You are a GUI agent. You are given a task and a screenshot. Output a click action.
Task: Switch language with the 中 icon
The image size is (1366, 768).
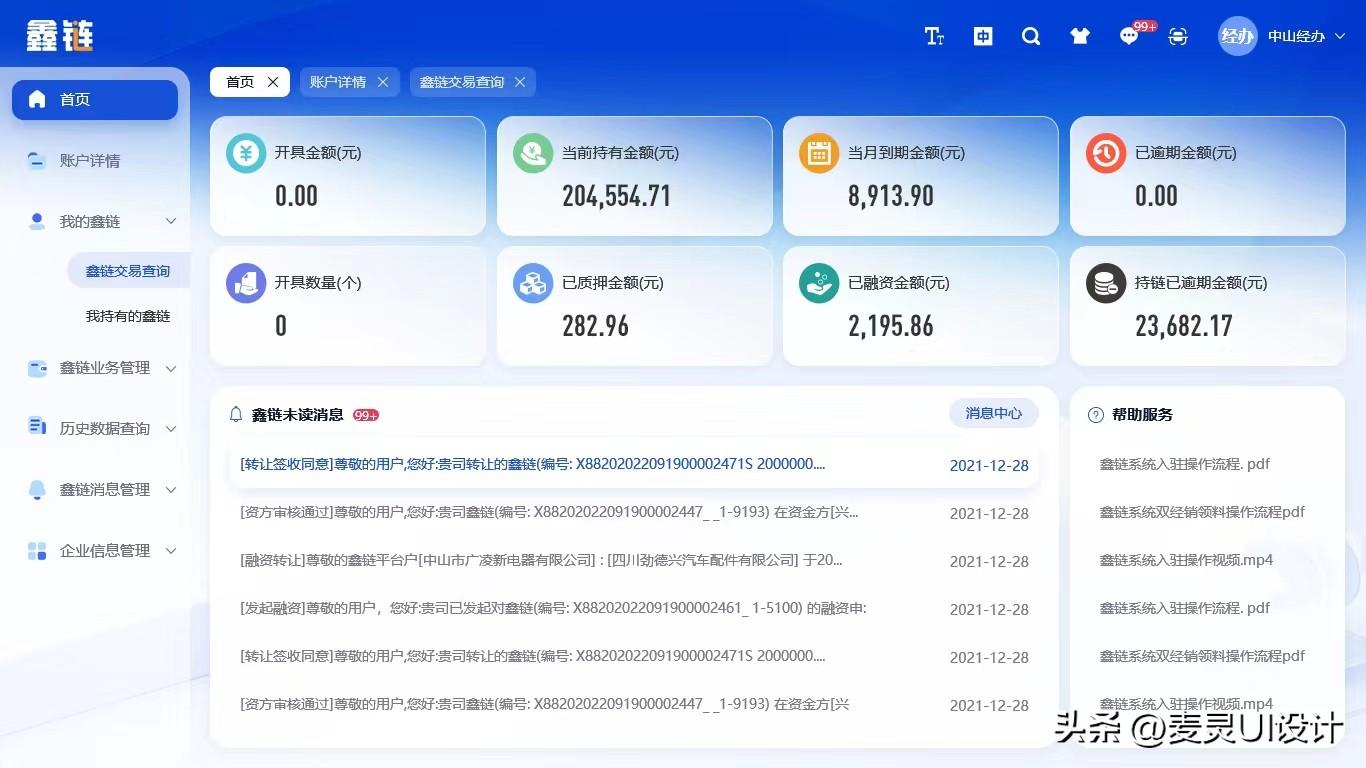(x=983, y=37)
